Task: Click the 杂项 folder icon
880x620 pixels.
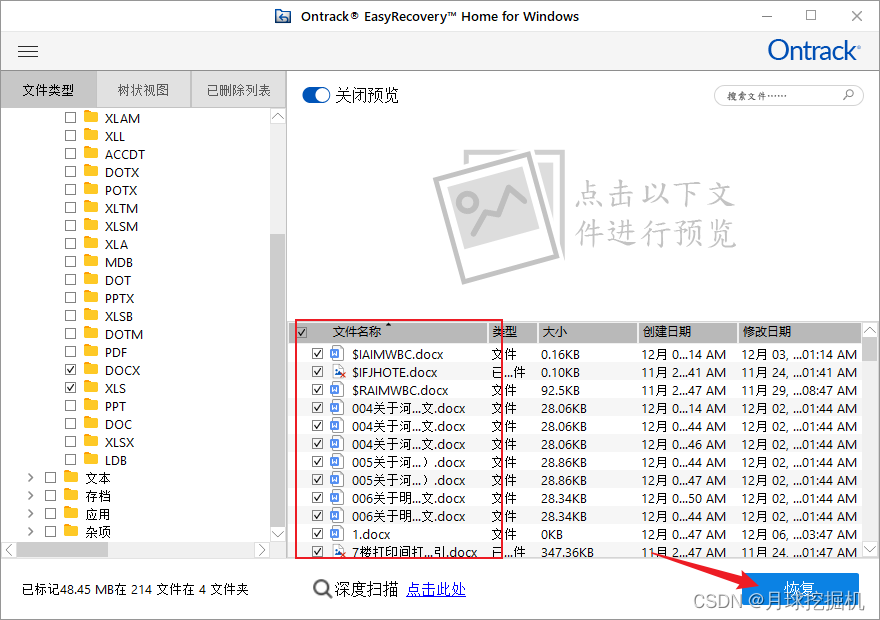Action: [71, 531]
